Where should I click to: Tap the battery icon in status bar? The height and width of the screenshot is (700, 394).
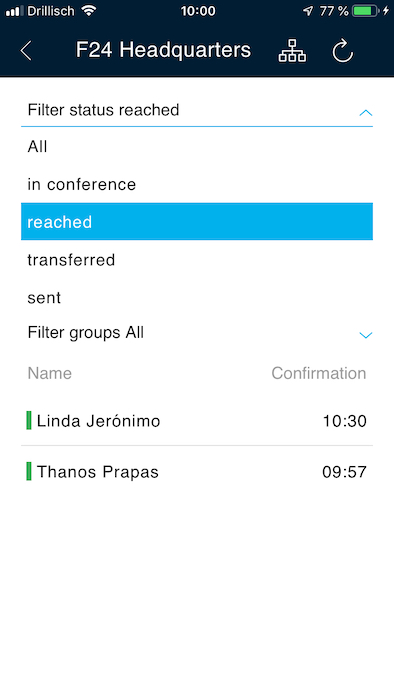coord(365,11)
